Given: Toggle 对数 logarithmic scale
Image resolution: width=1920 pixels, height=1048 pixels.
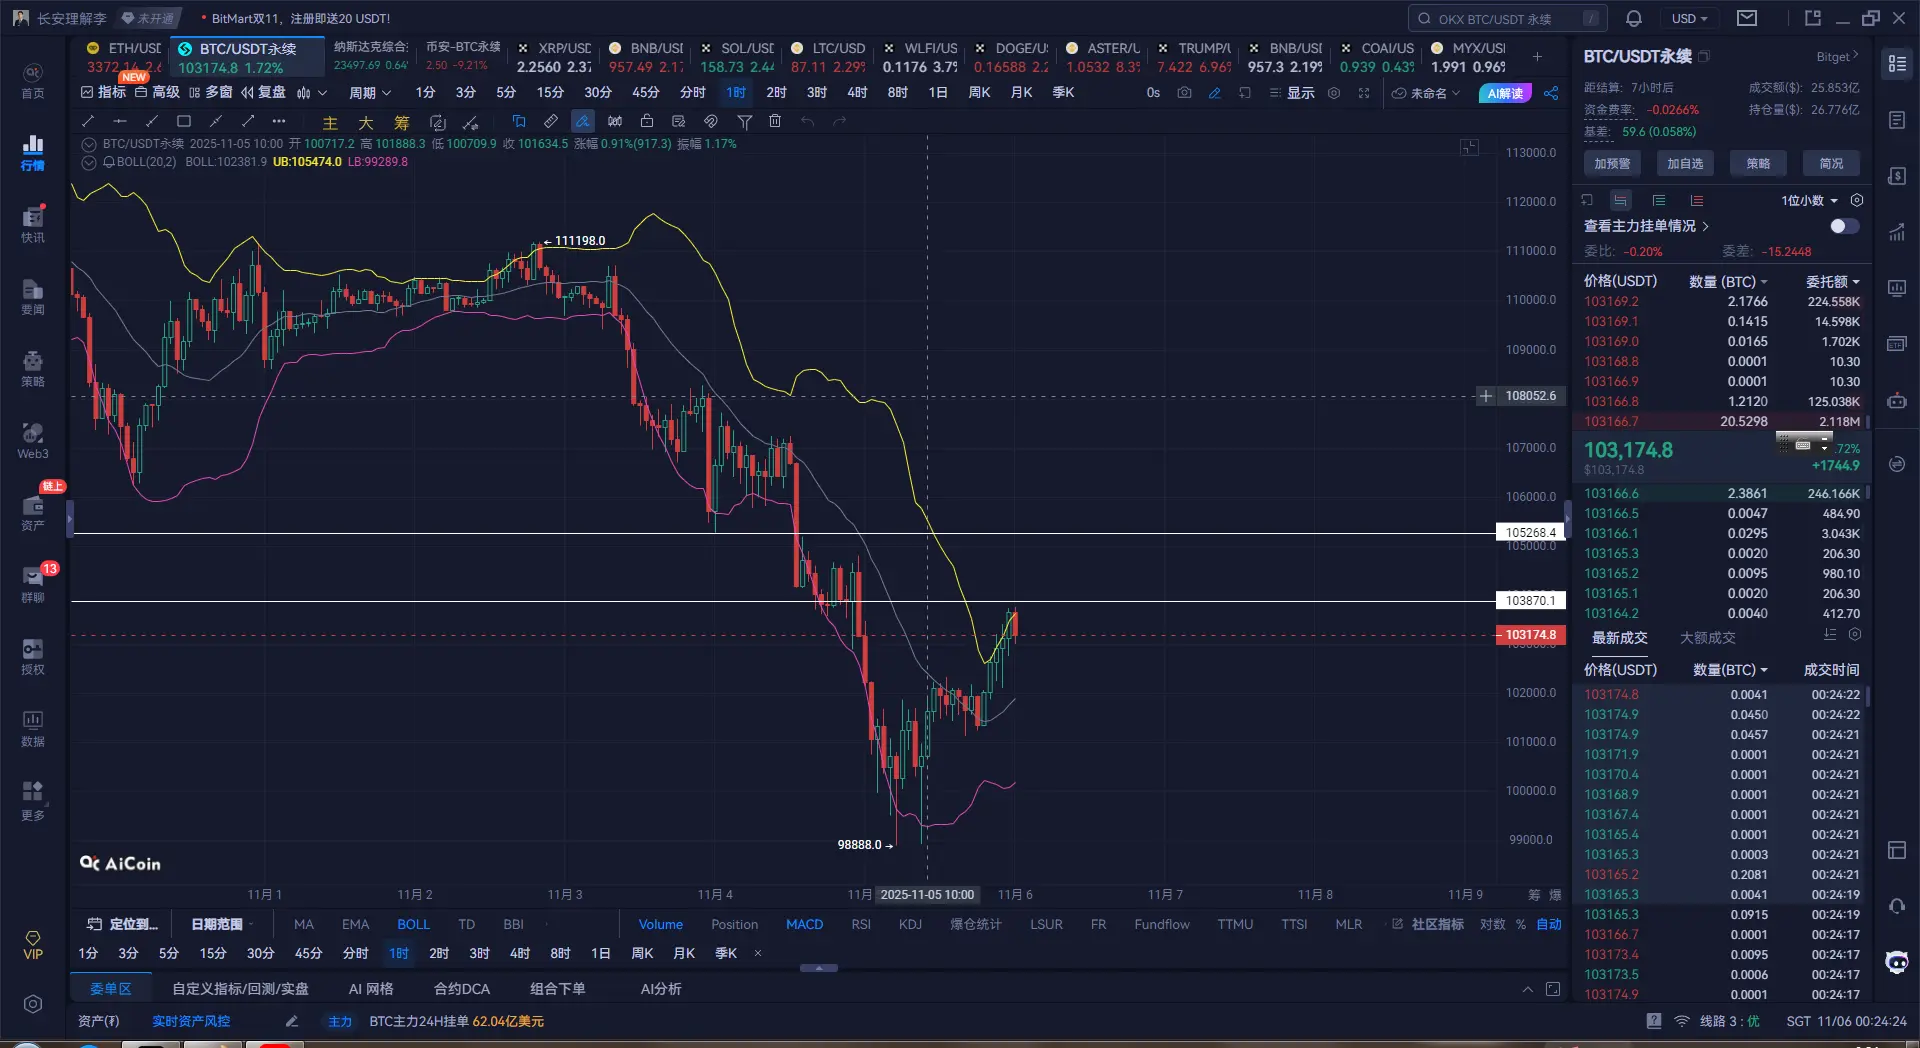Looking at the screenshot, I should coord(1493,924).
